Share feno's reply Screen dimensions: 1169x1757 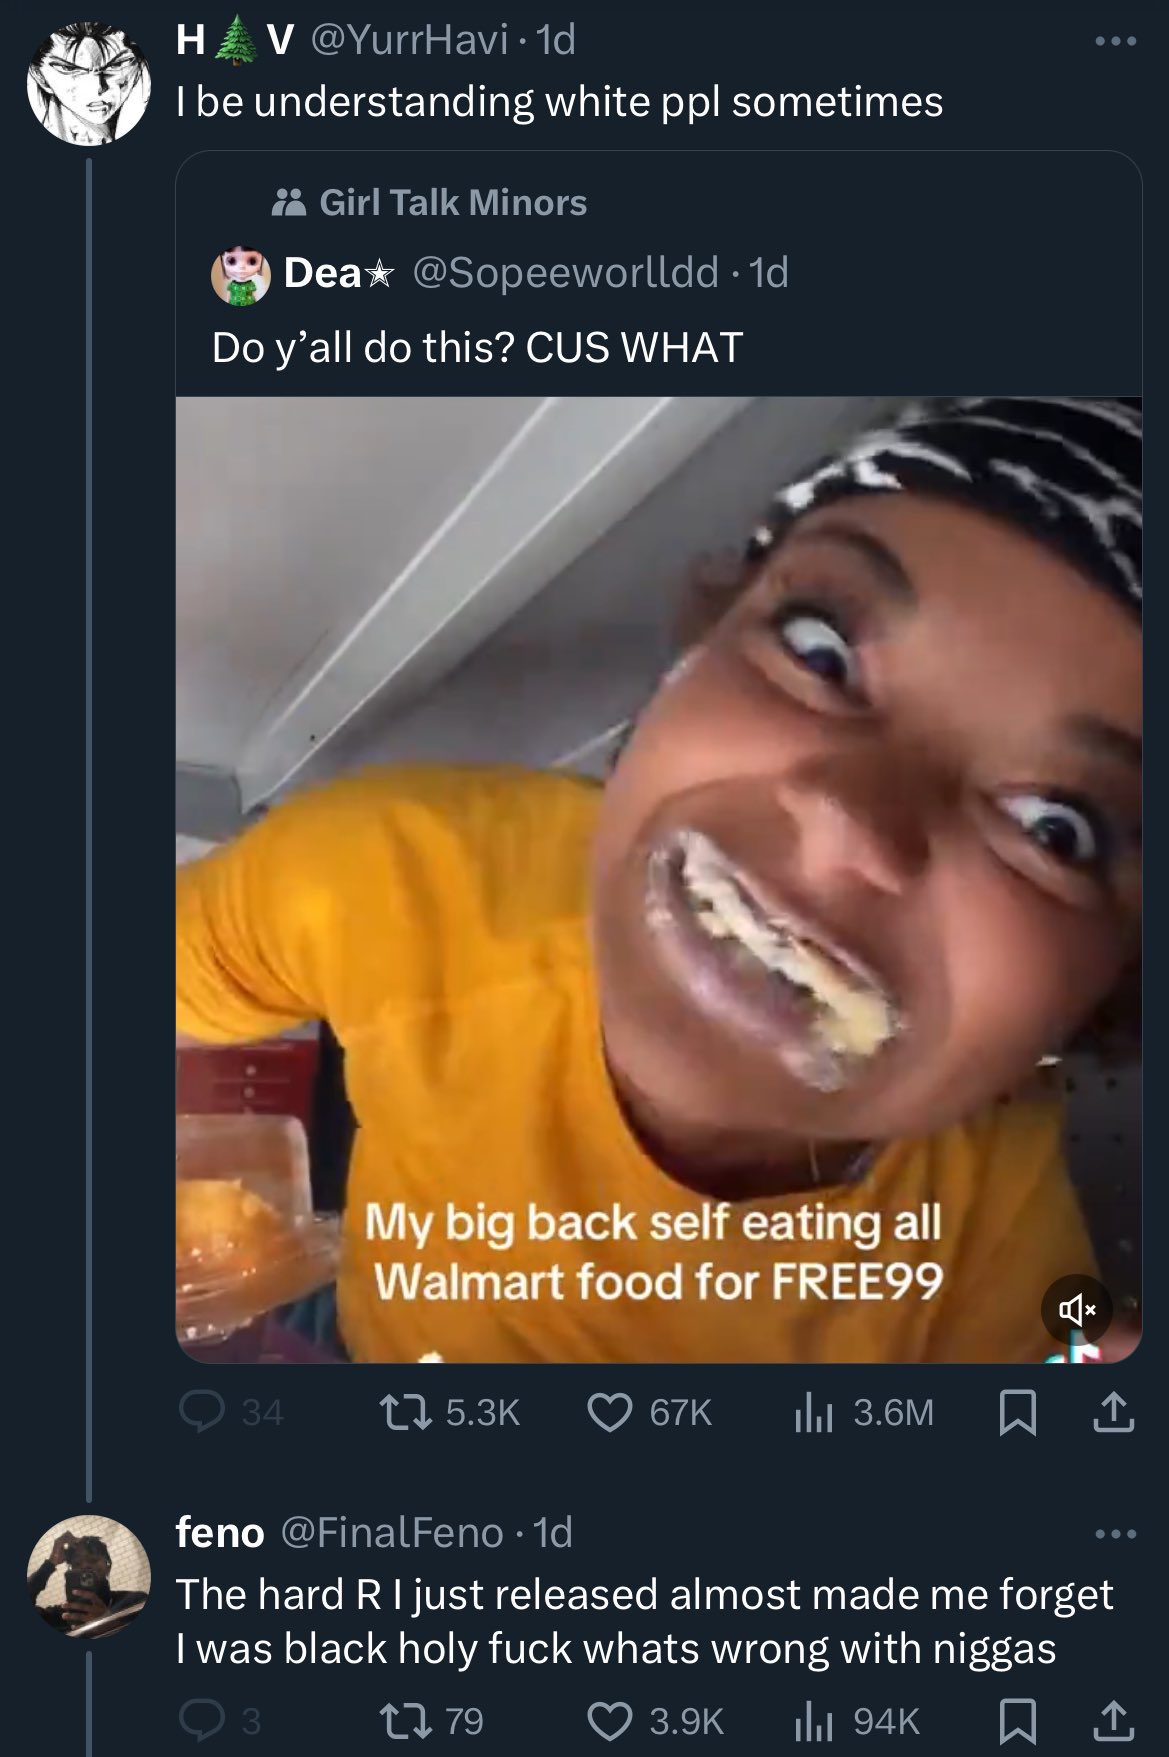(1113, 1720)
